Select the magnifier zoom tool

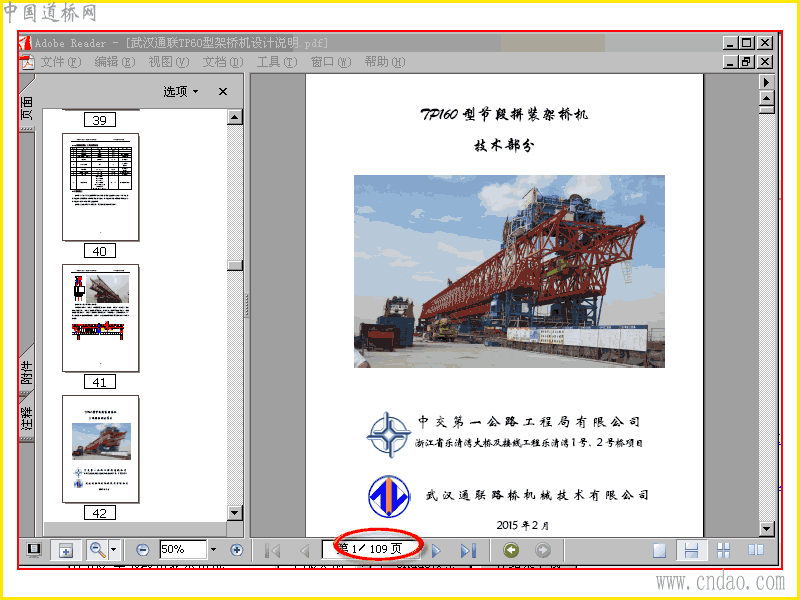96,549
